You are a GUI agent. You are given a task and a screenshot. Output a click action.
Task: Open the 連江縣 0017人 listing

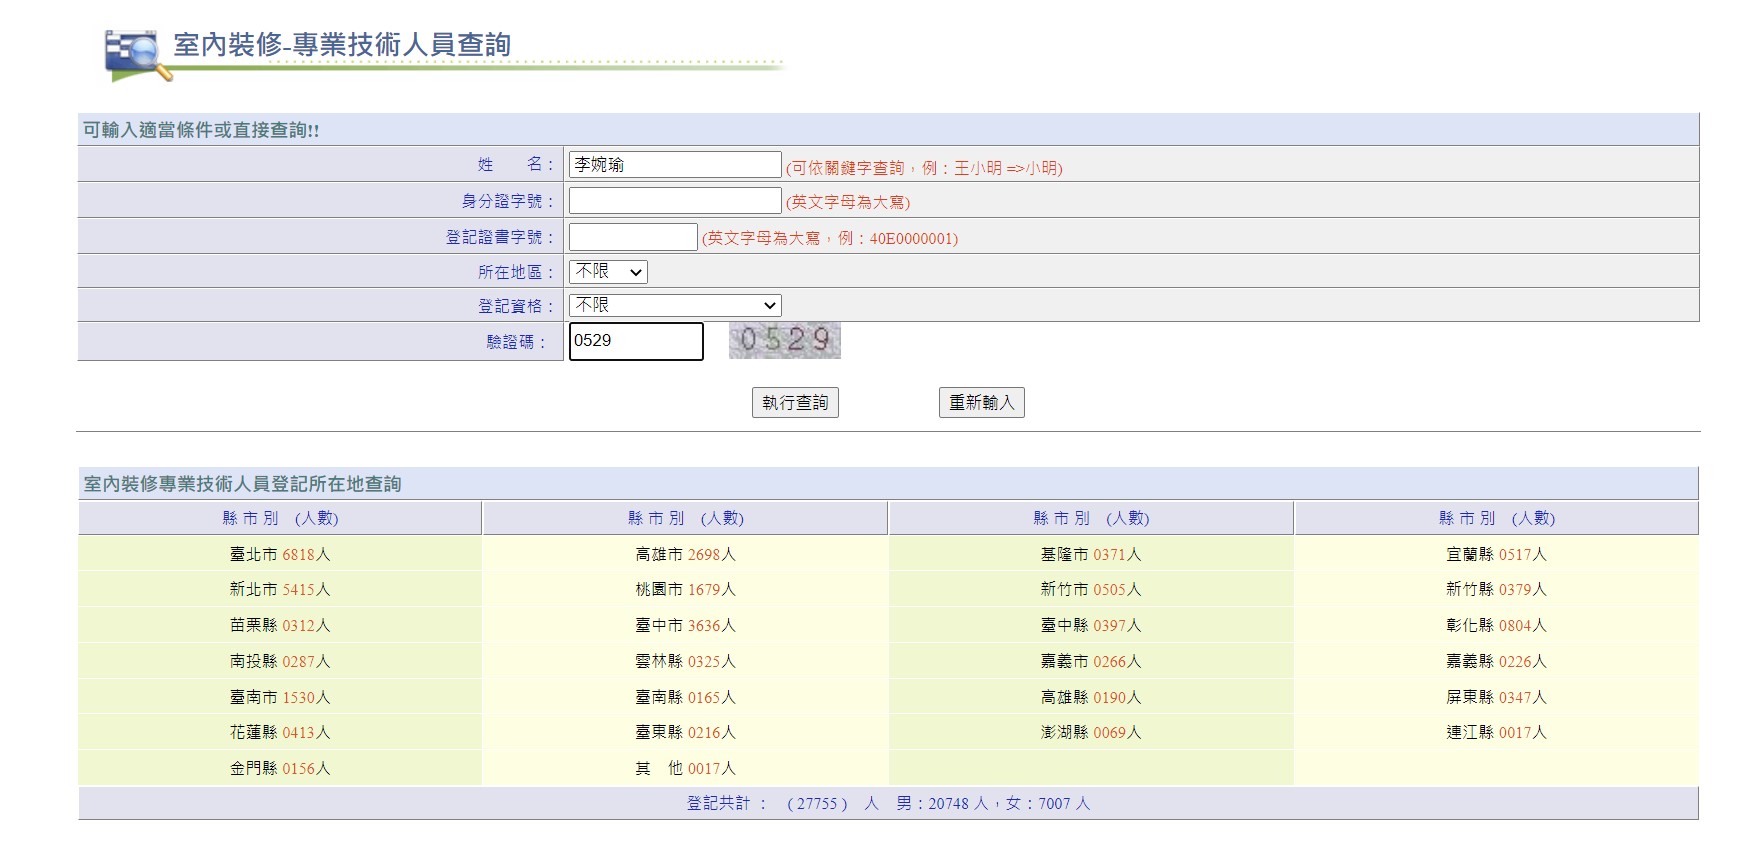pyautogui.click(x=1496, y=733)
